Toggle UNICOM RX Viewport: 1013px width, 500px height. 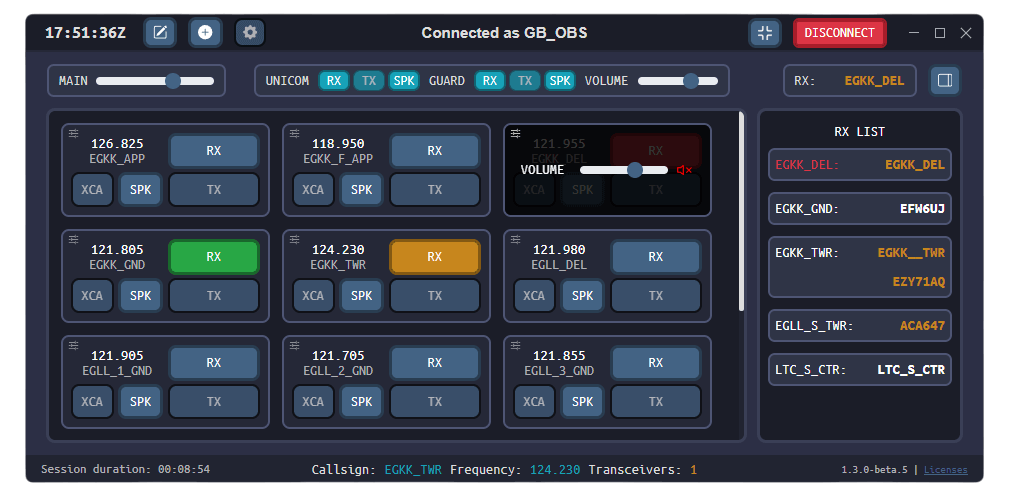point(334,81)
